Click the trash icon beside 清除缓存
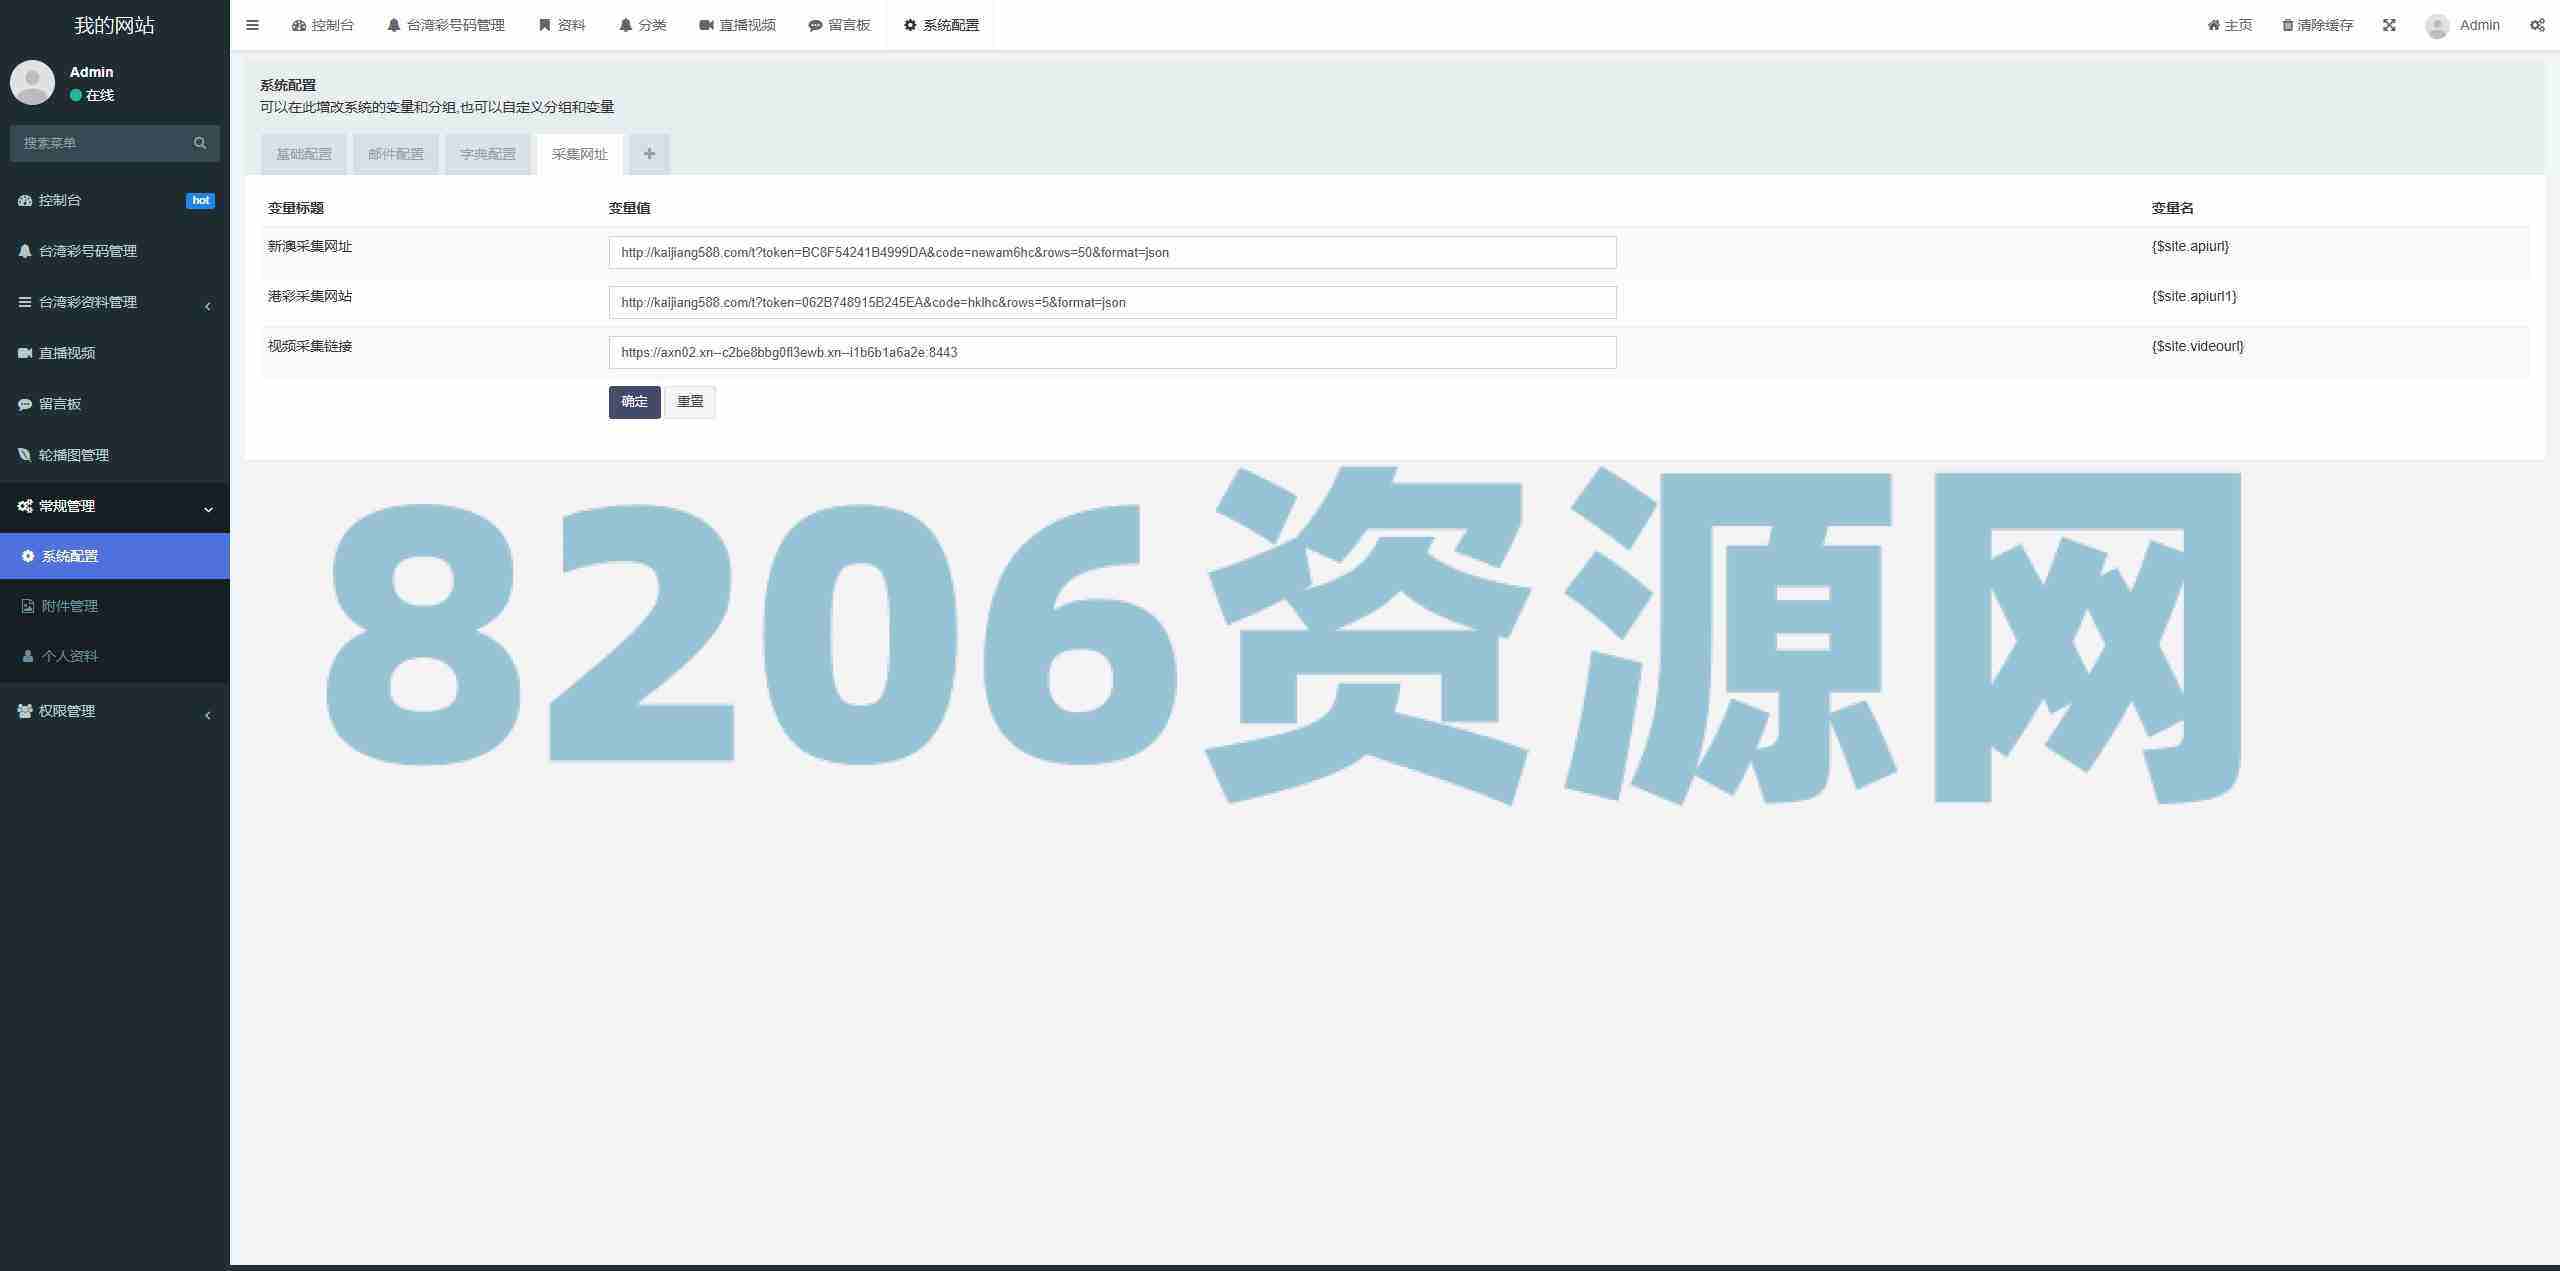The image size is (2560, 1271). click(2287, 25)
